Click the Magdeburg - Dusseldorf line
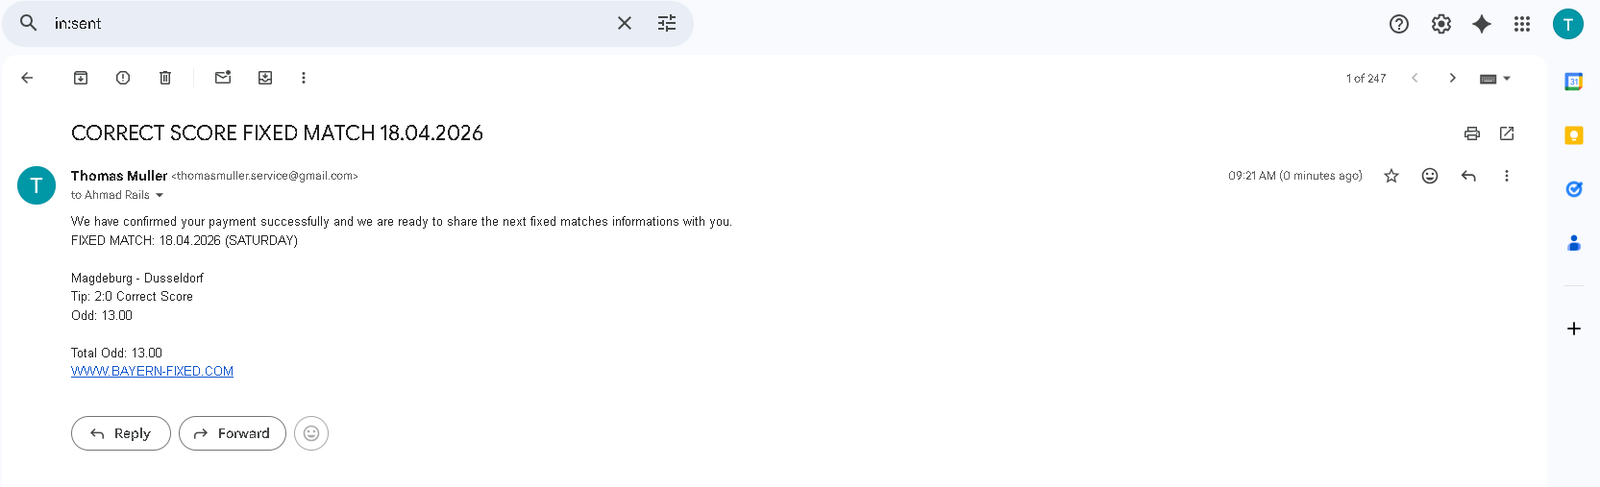The width and height of the screenshot is (1600, 487). (137, 278)
